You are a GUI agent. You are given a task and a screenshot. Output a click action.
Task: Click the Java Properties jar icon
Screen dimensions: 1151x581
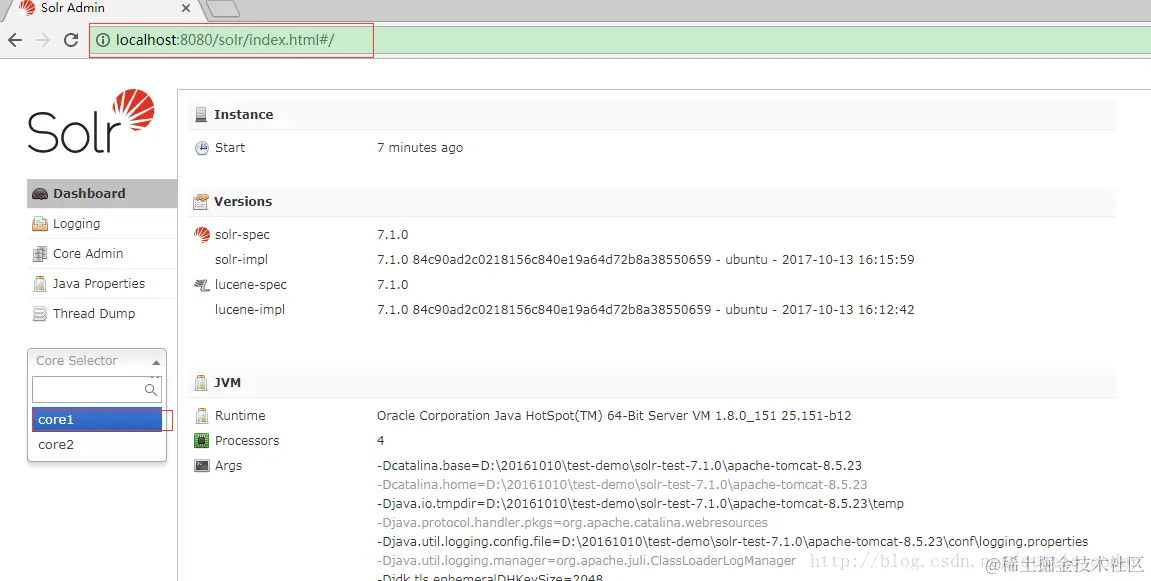(40, 284)
